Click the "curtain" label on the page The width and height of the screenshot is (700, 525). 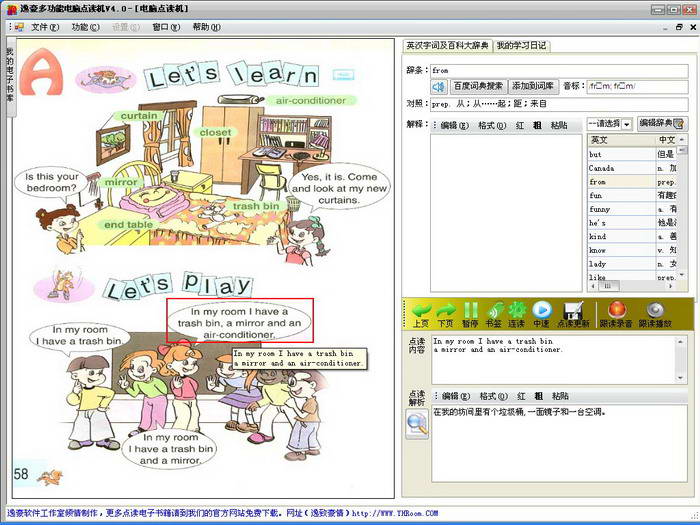pyautogui.click(x=139, y=116)
